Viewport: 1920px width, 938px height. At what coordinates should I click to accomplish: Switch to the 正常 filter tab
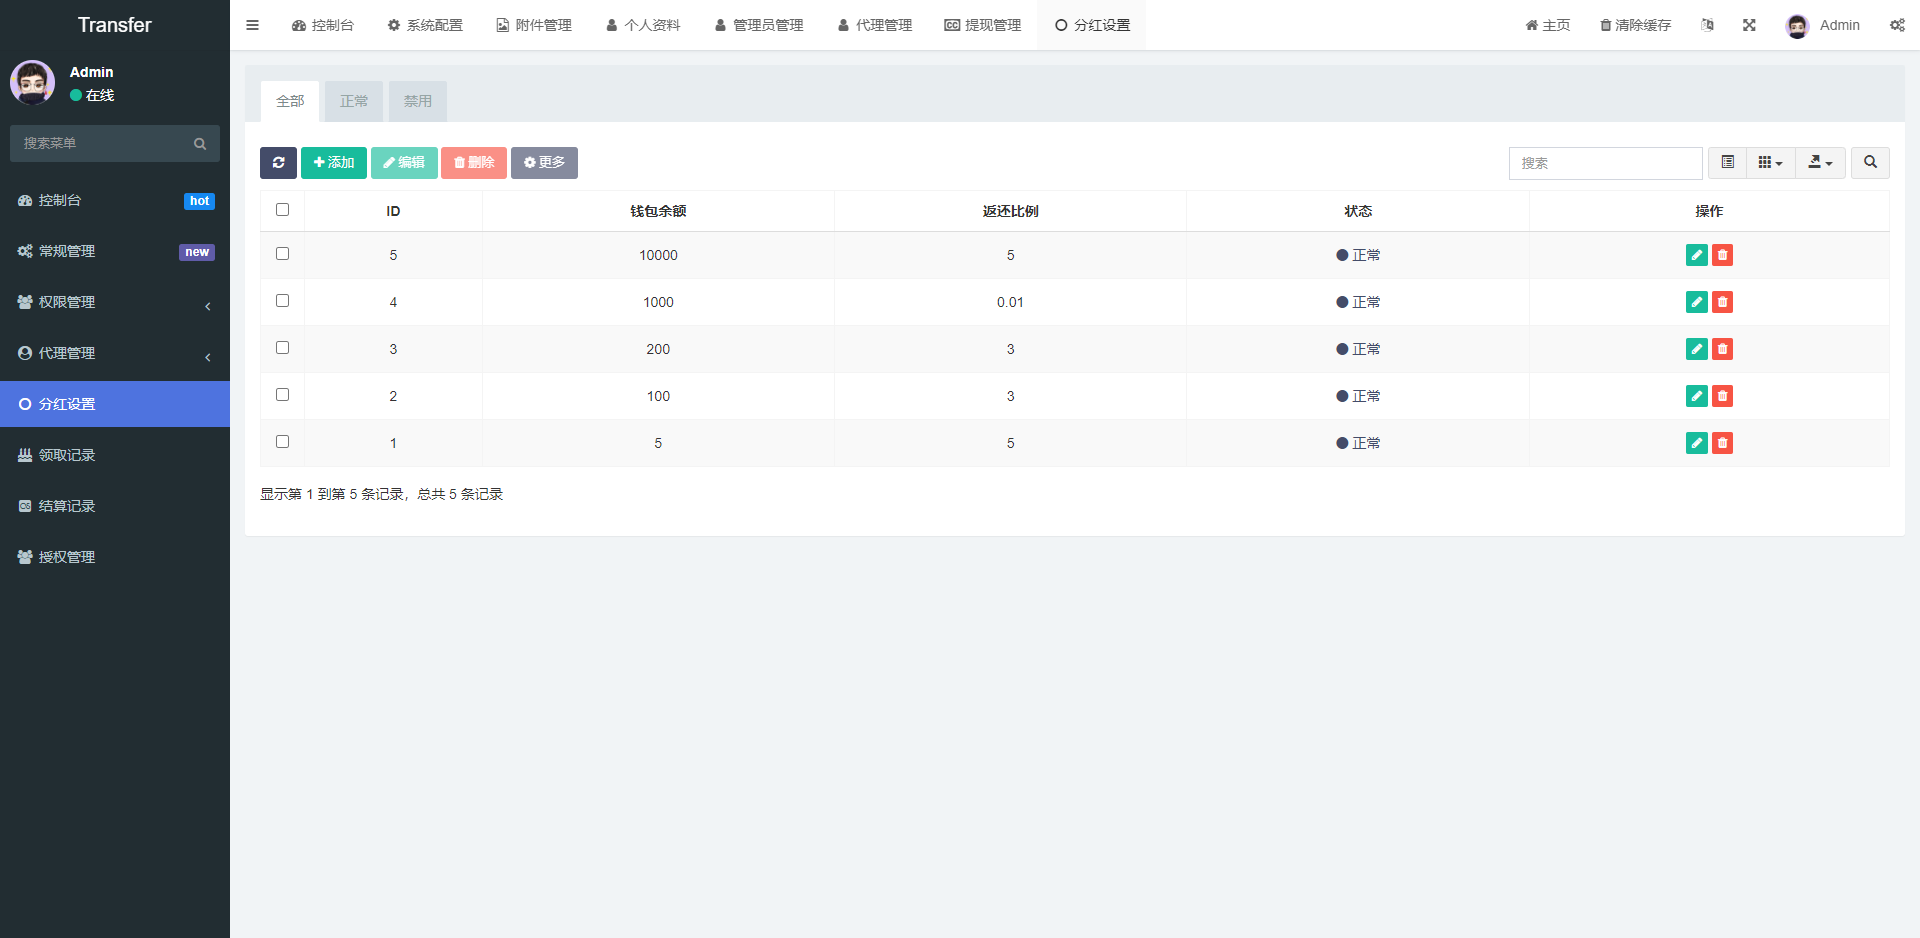(354, 101)
